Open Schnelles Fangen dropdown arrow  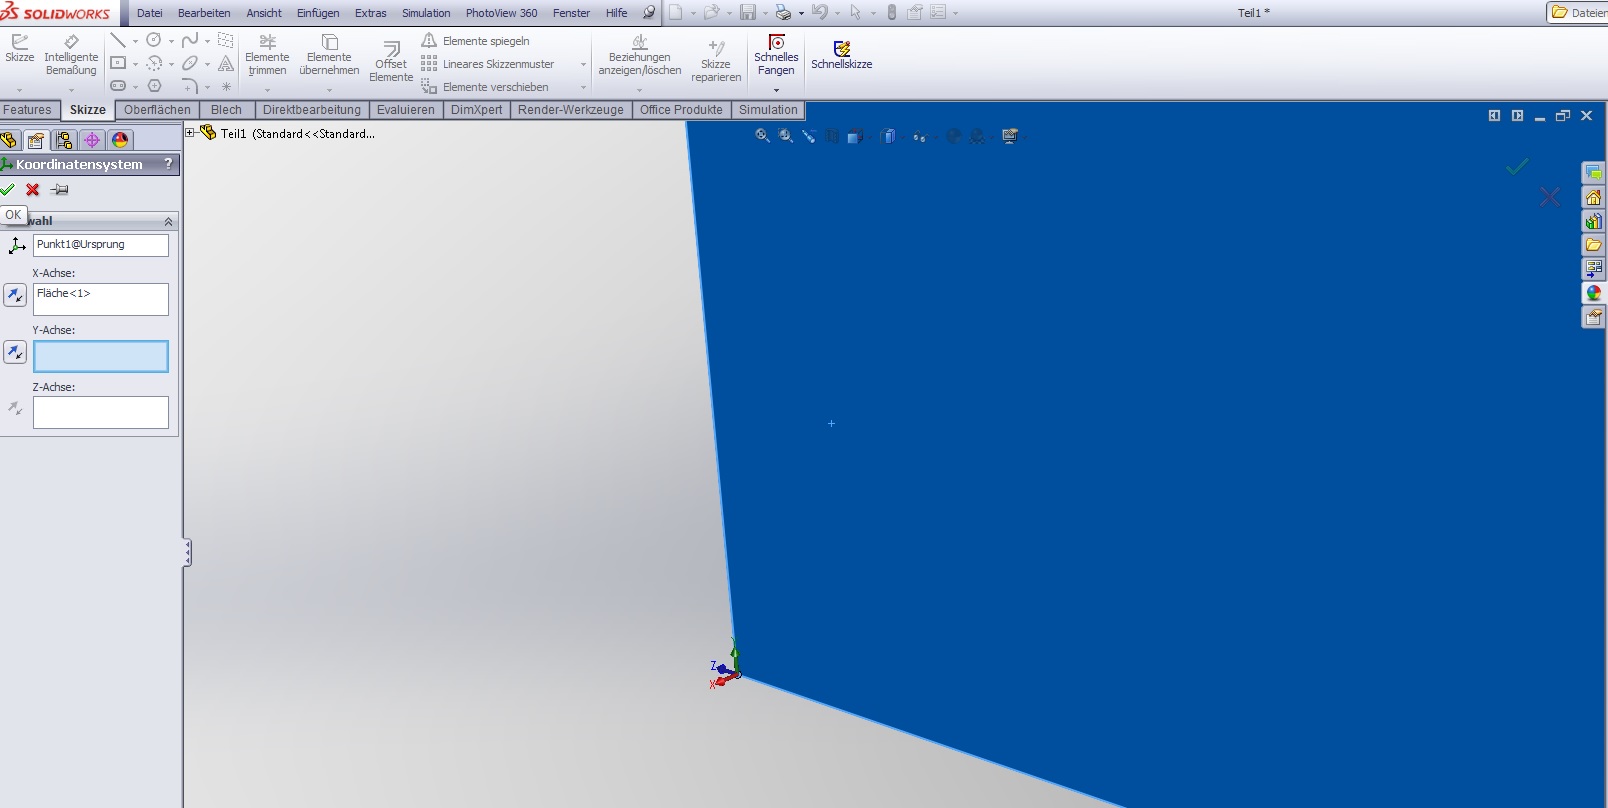(x=776, y=90)
